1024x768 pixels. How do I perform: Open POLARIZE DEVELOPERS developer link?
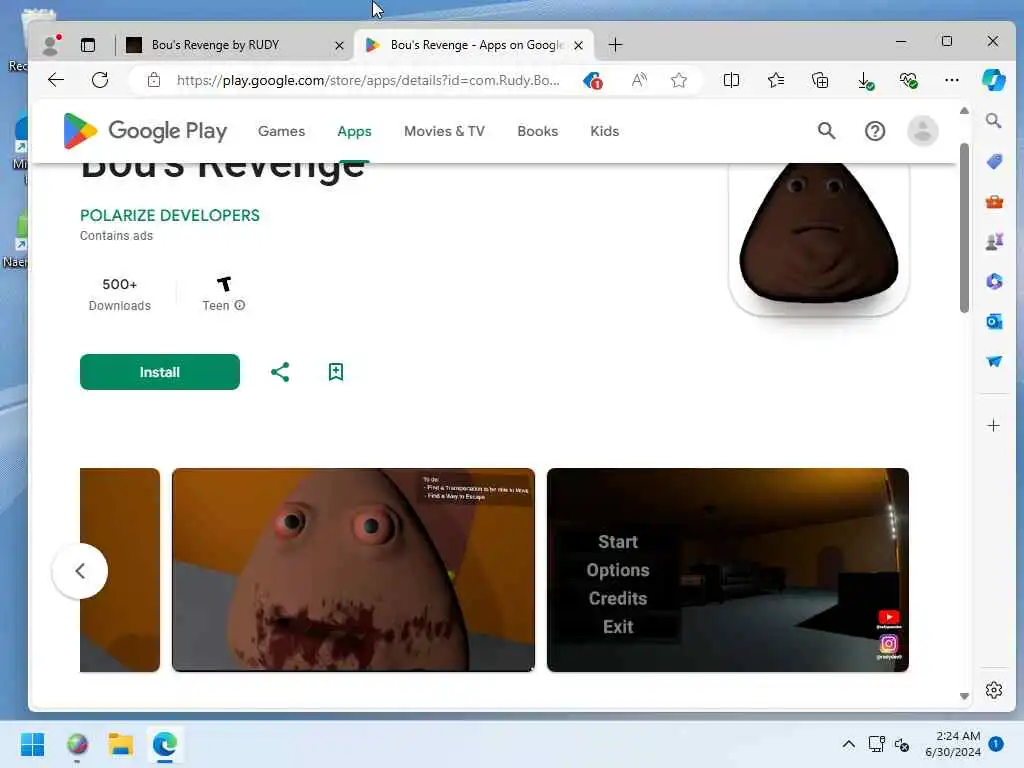click(170, 216)
